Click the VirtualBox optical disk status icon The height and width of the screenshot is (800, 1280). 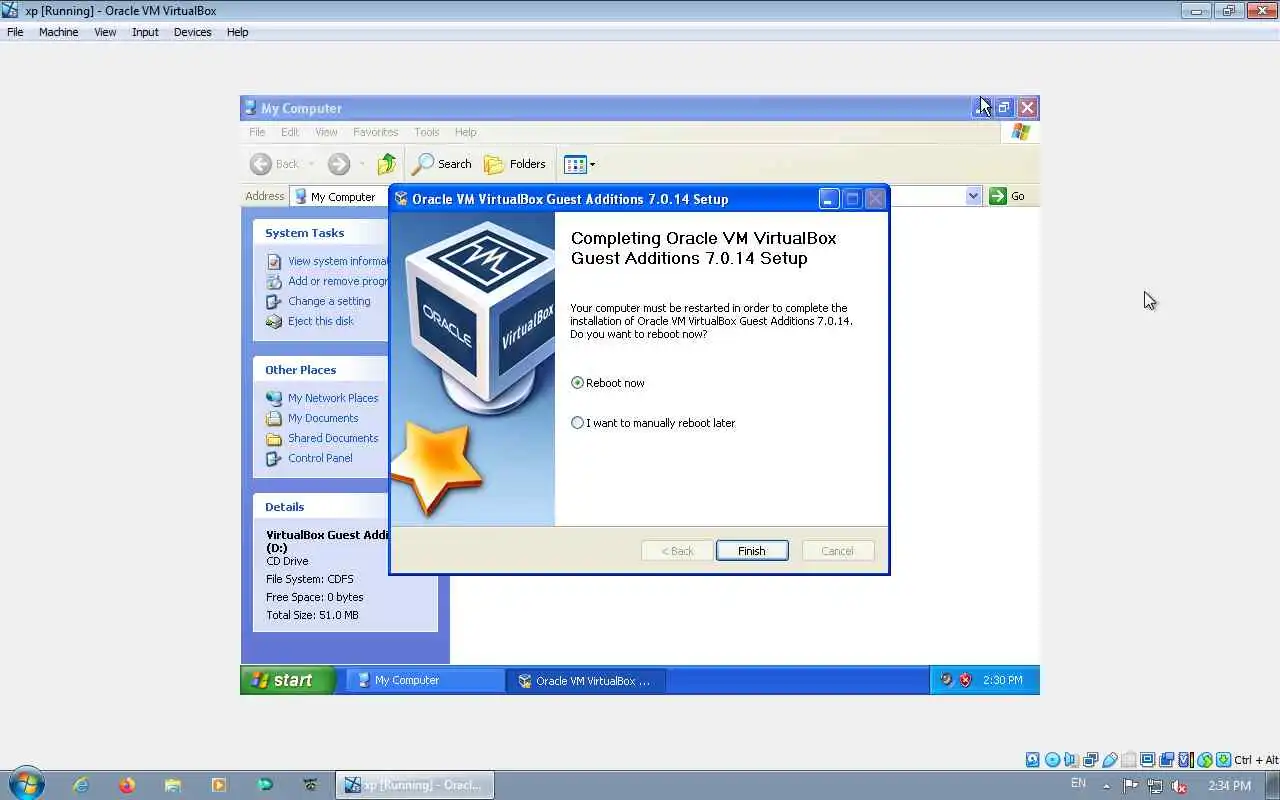pos(1052,760)
